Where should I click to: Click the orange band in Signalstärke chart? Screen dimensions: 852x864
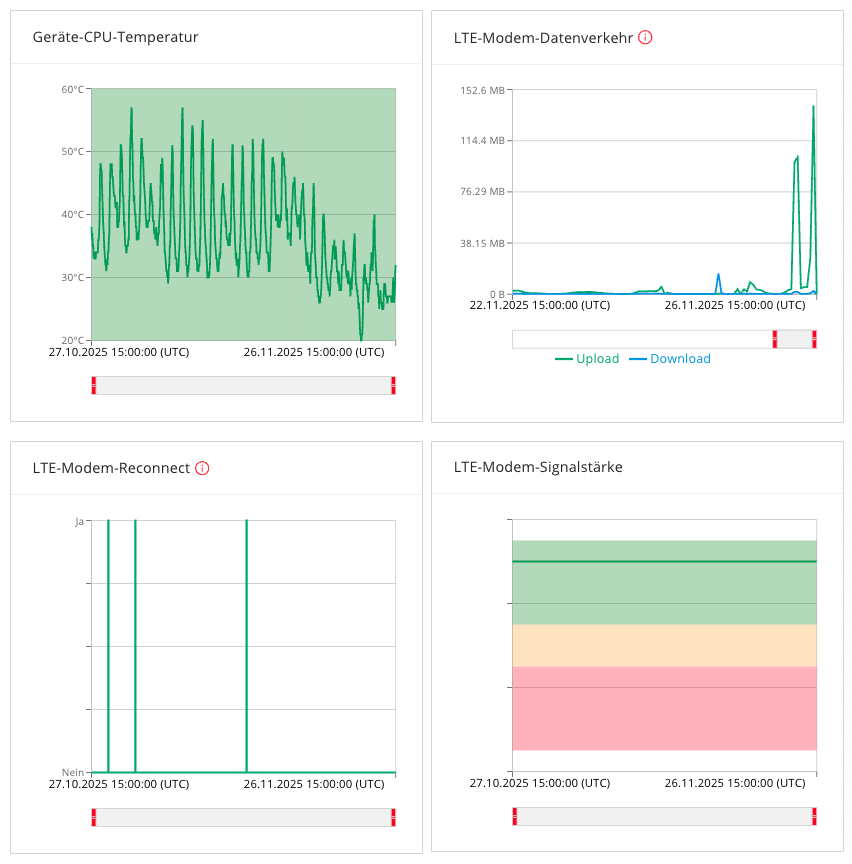pyautogui.click(x=665, y=645)
